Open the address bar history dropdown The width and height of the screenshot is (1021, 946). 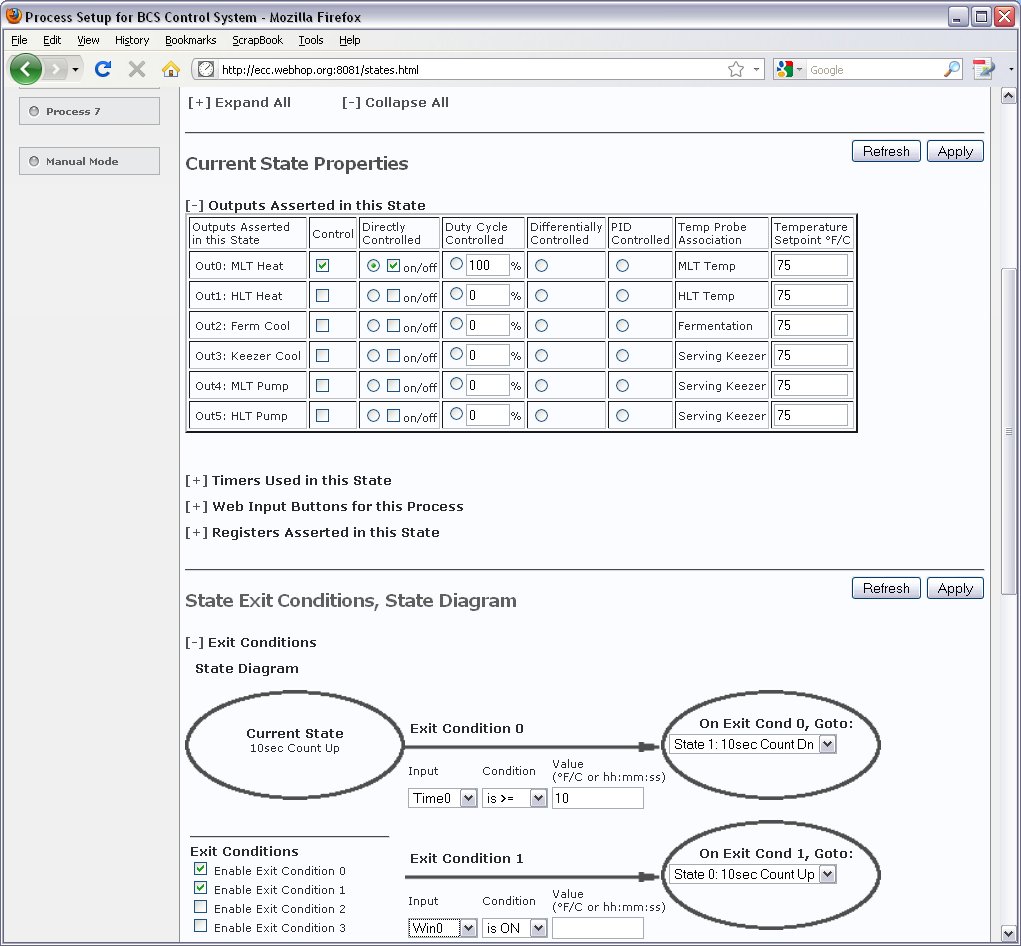click(x=756, y=69)
